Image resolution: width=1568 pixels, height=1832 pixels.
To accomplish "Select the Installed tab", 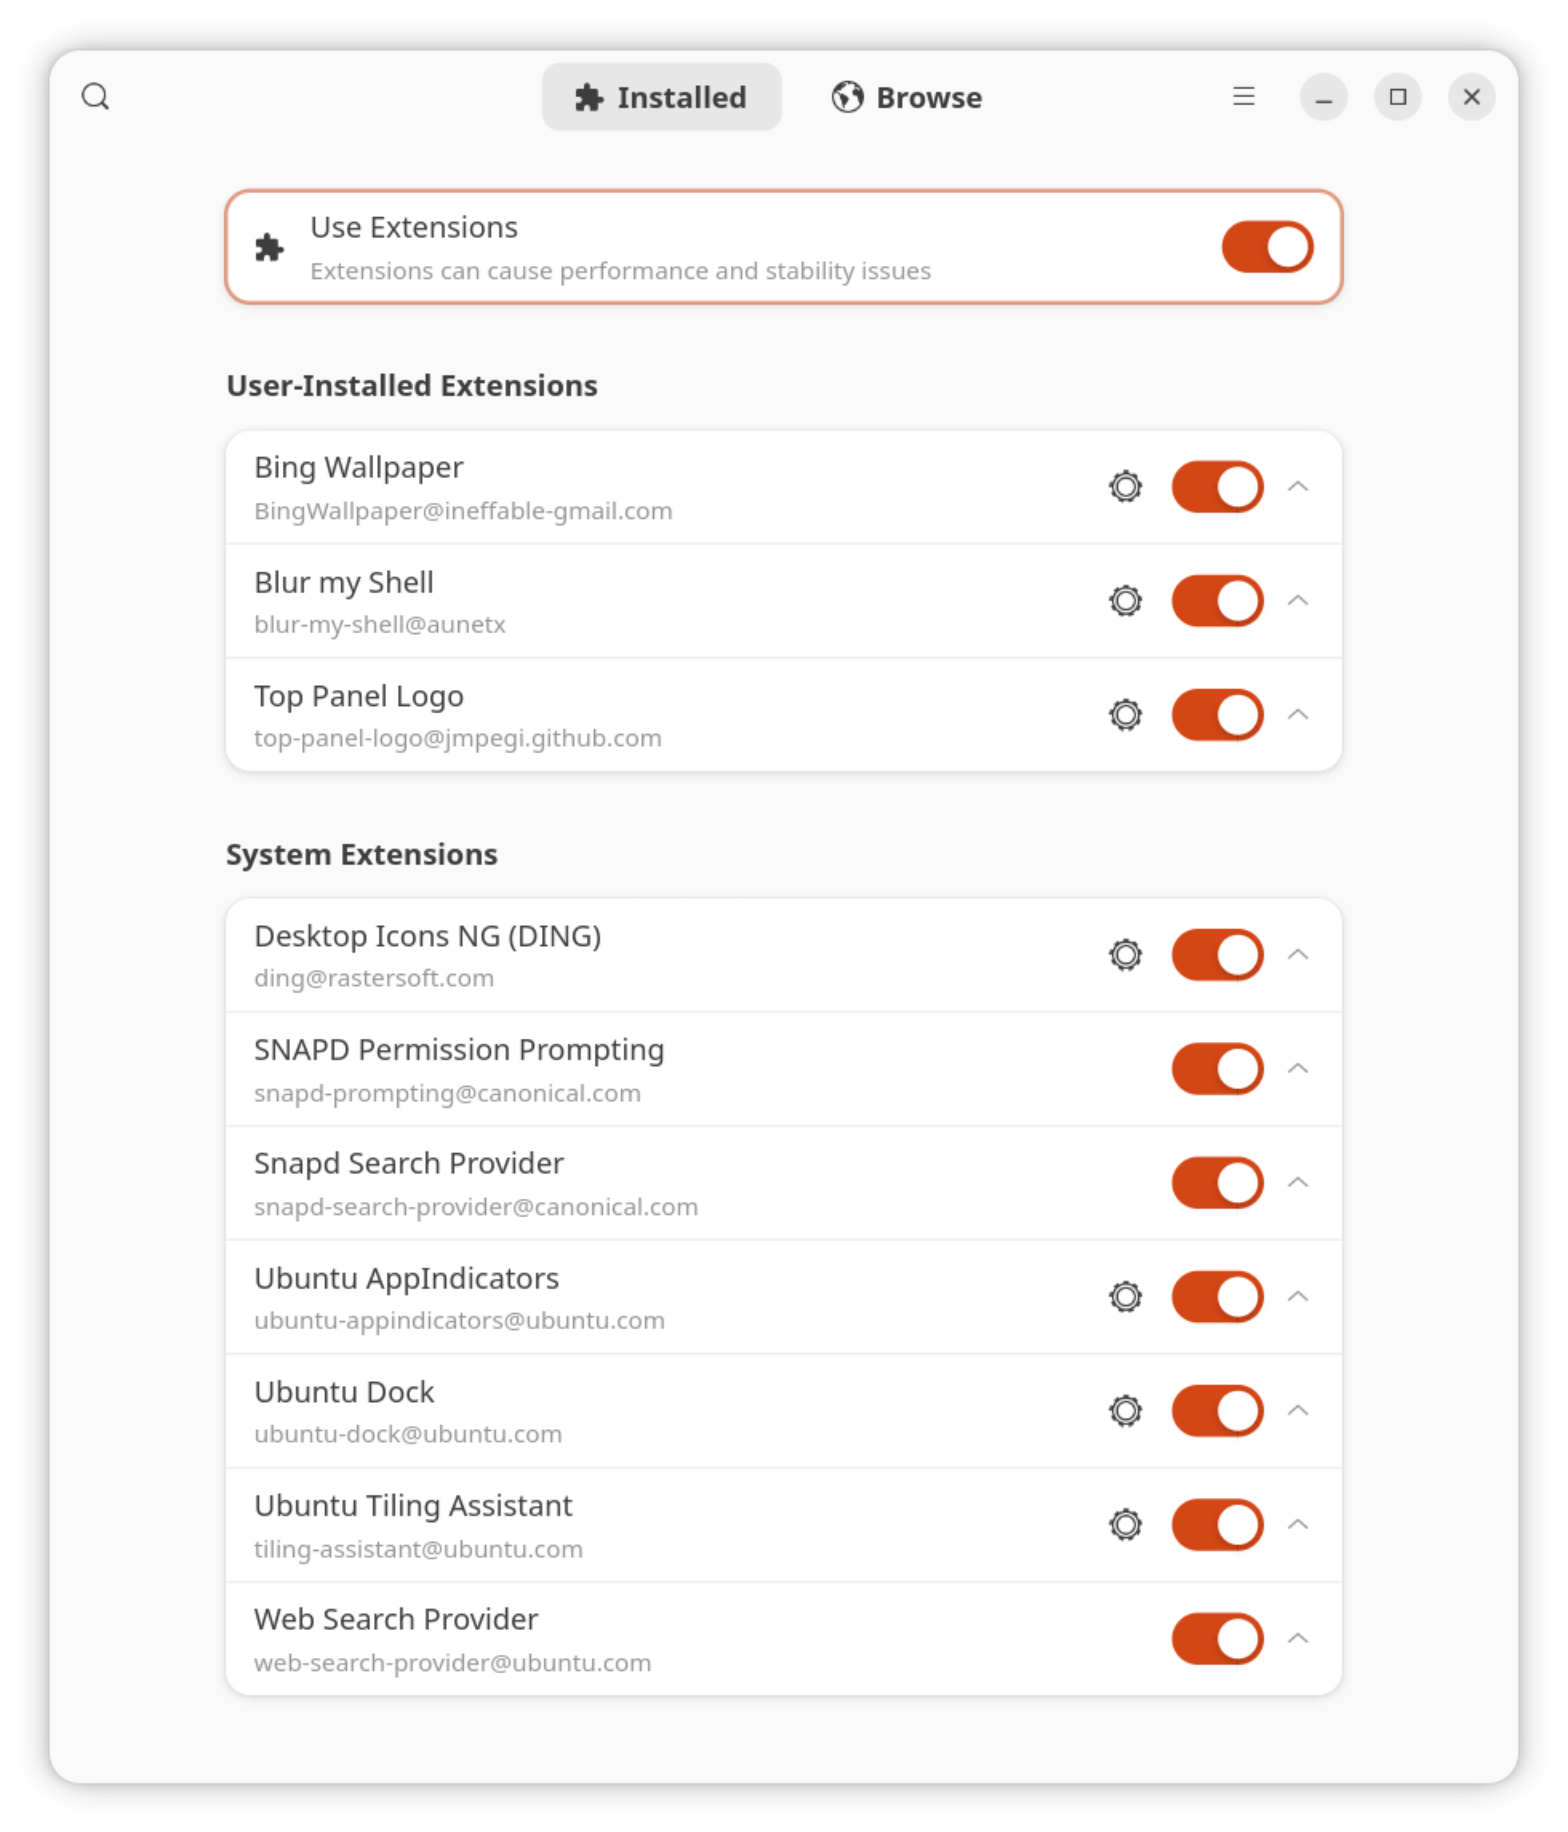I will click(661, 97).
